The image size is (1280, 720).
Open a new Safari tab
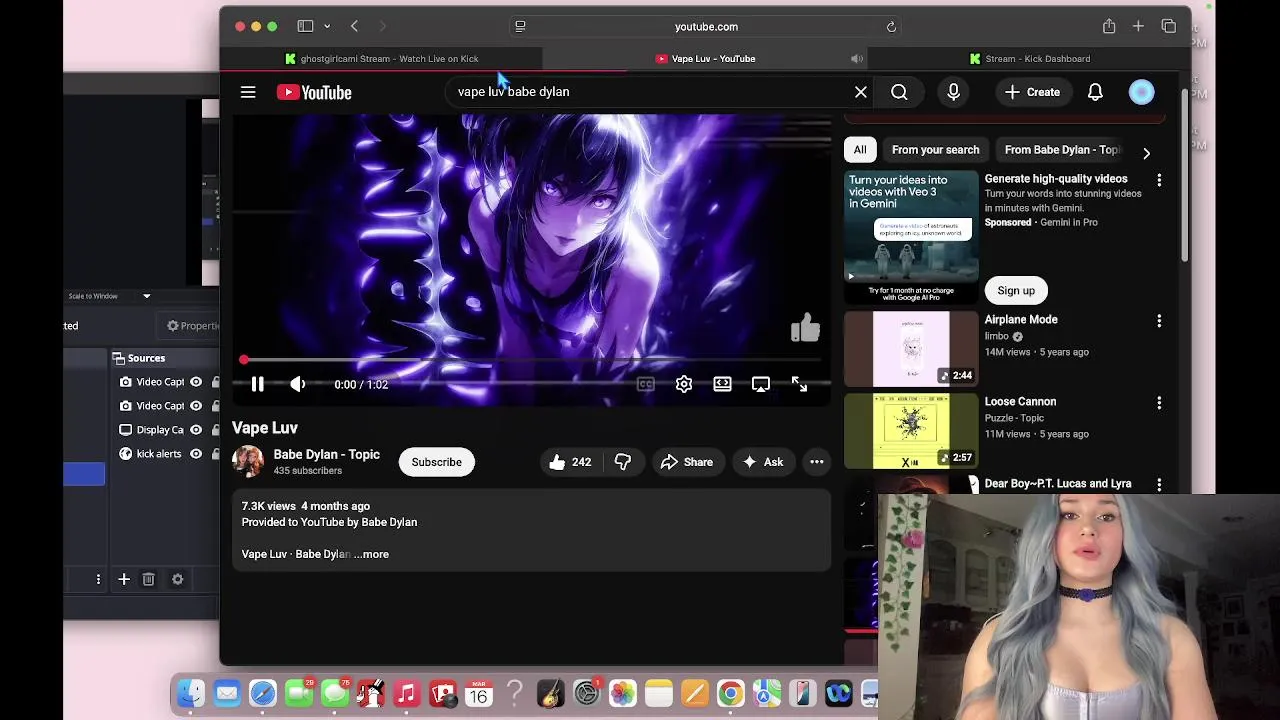1138,26
